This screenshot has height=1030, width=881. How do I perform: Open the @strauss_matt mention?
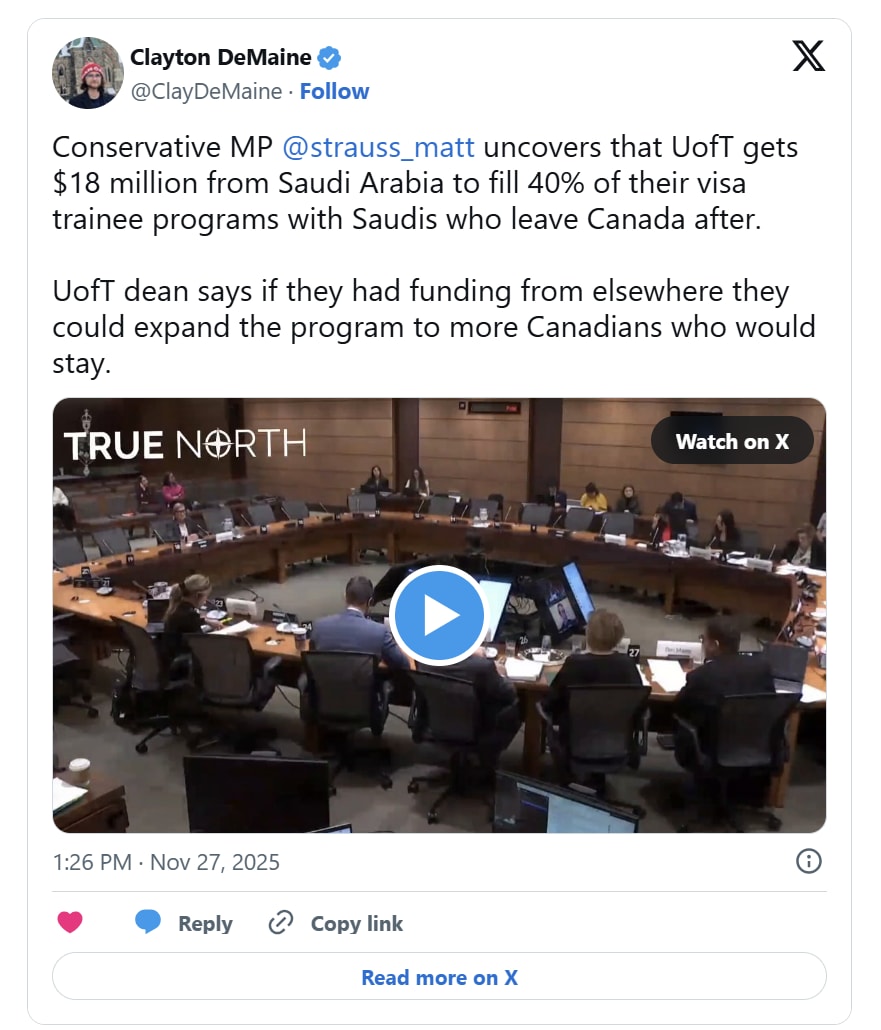point(378,147)
